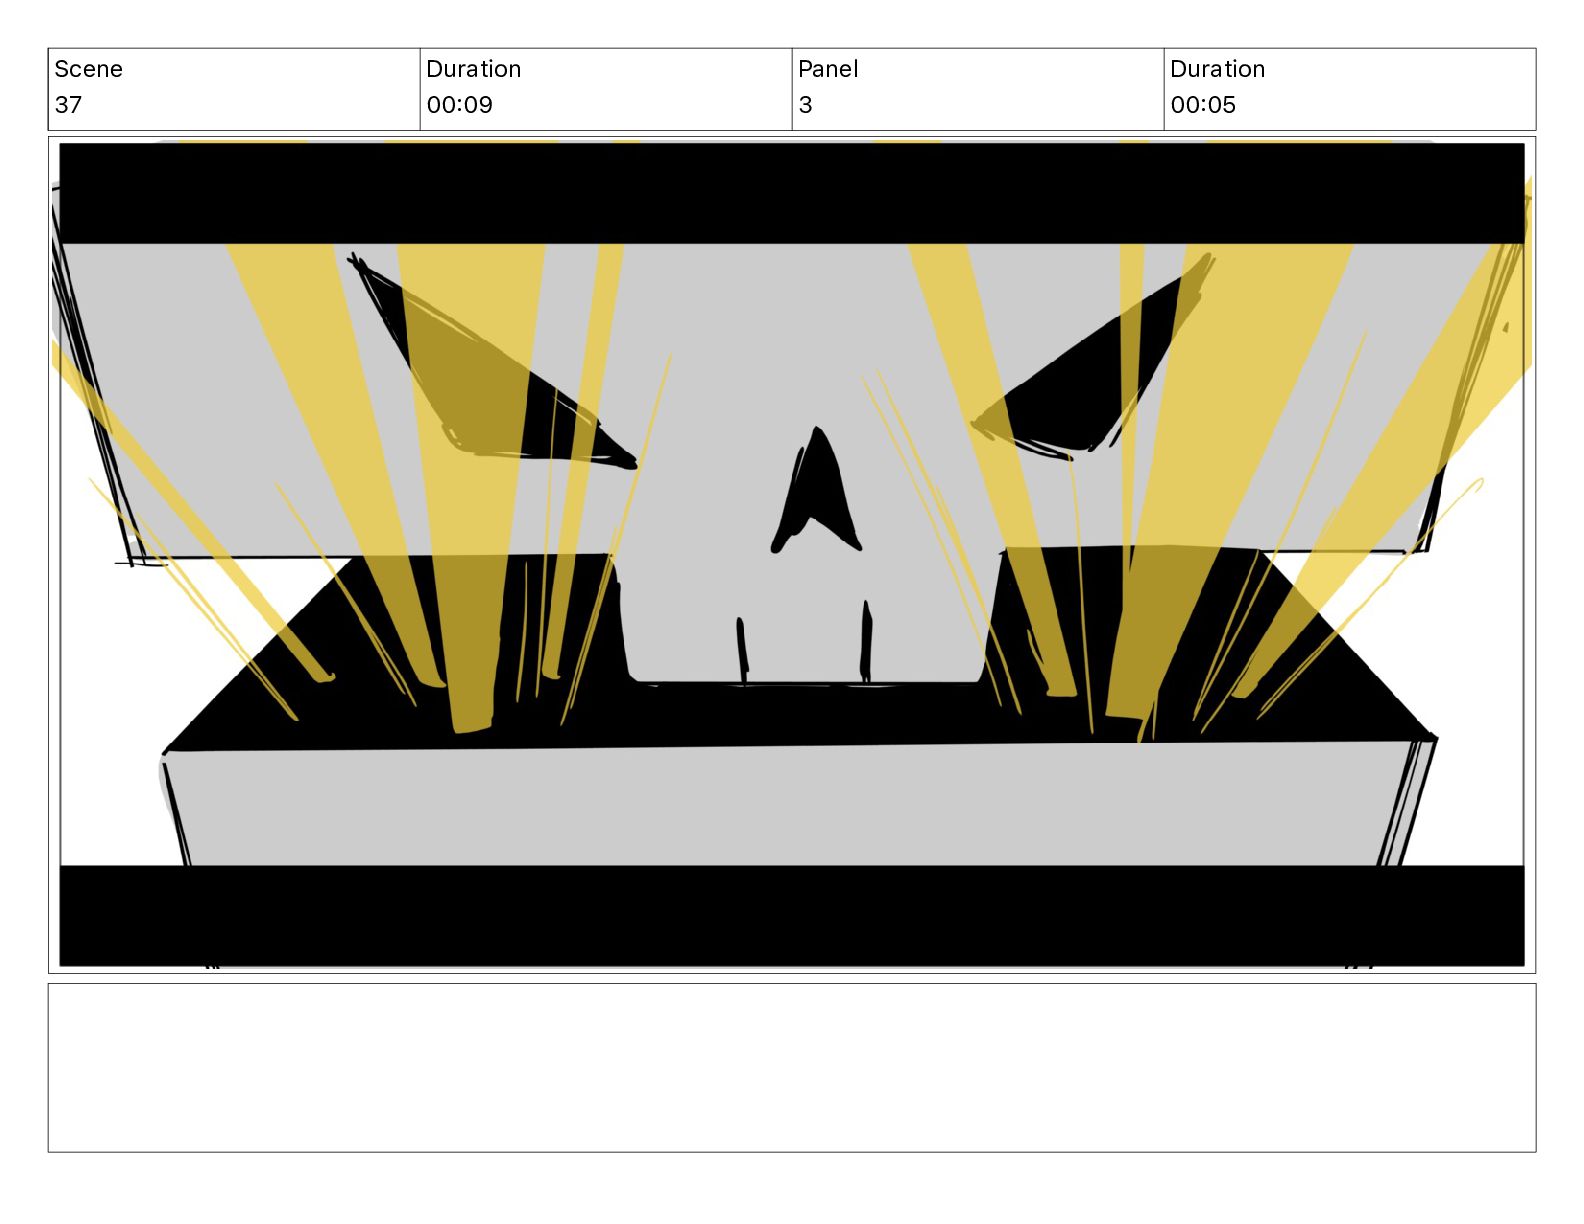Select the scene number 37
Image resolution: width=1584 pixels, height=1224 pixels.
pyautogui.click(x=68, y=105)
